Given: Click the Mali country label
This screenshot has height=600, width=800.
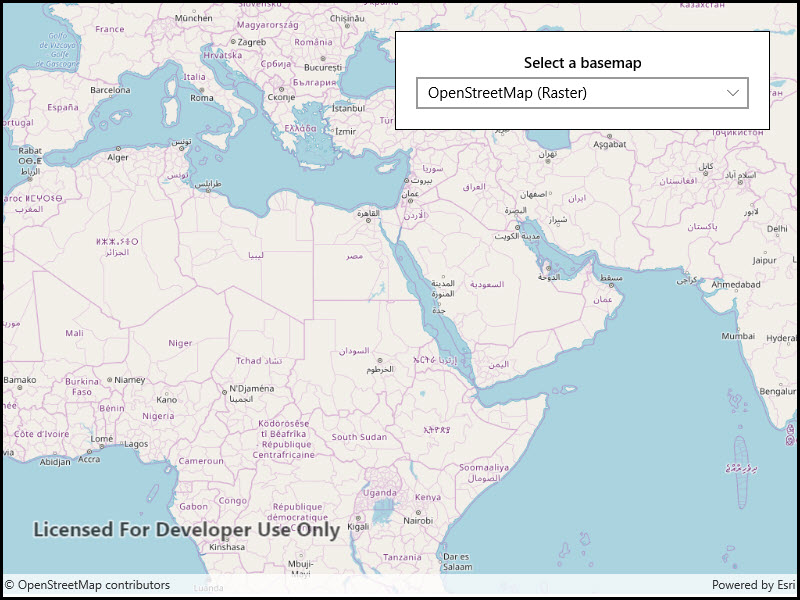Looking at the screenshot, I should pos(74,333).
